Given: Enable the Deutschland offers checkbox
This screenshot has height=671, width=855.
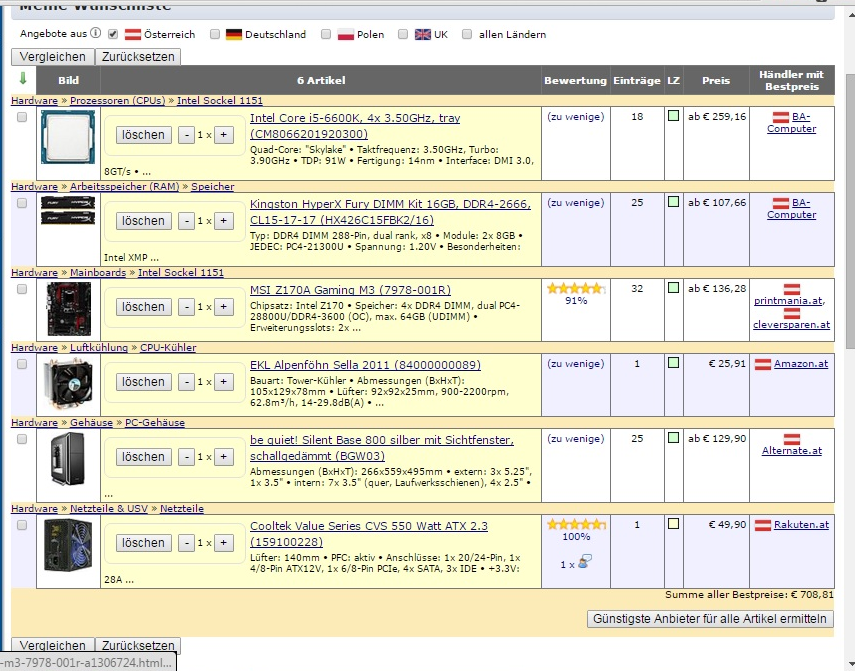Looking at the screenshot, I should tap(215, 34).
